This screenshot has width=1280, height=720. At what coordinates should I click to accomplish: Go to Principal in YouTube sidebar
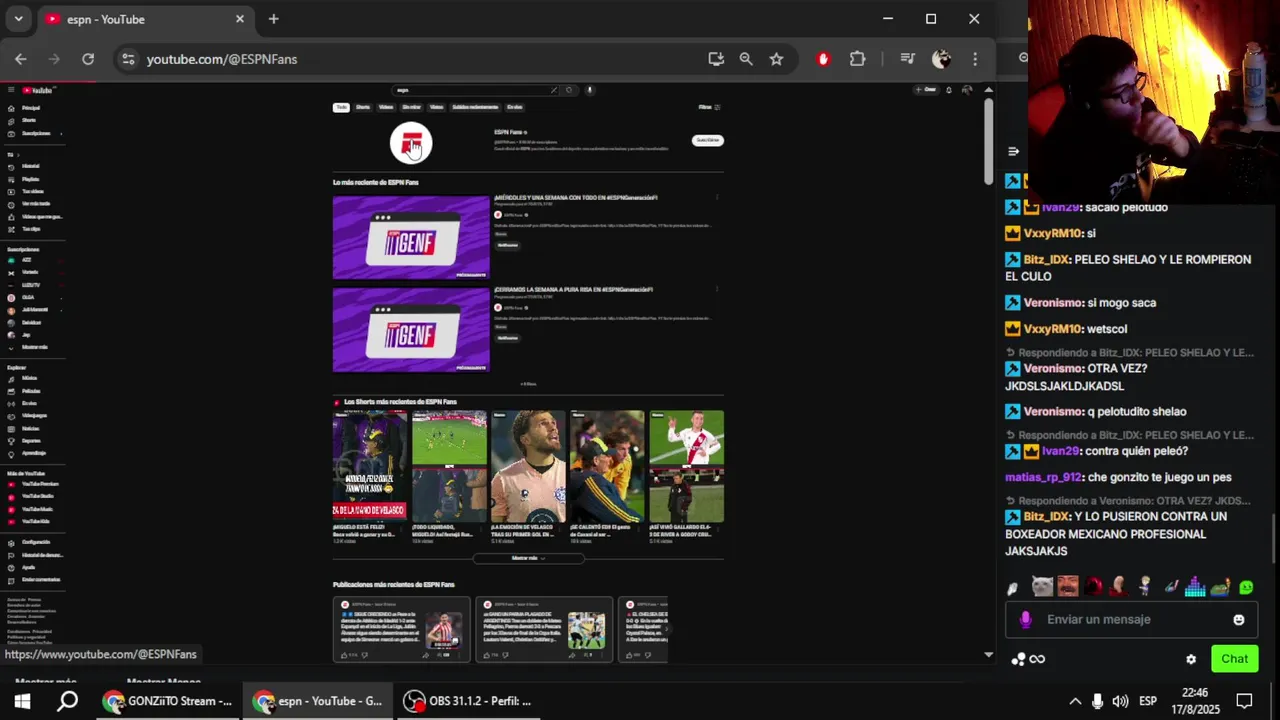click(x=31, y=108)
